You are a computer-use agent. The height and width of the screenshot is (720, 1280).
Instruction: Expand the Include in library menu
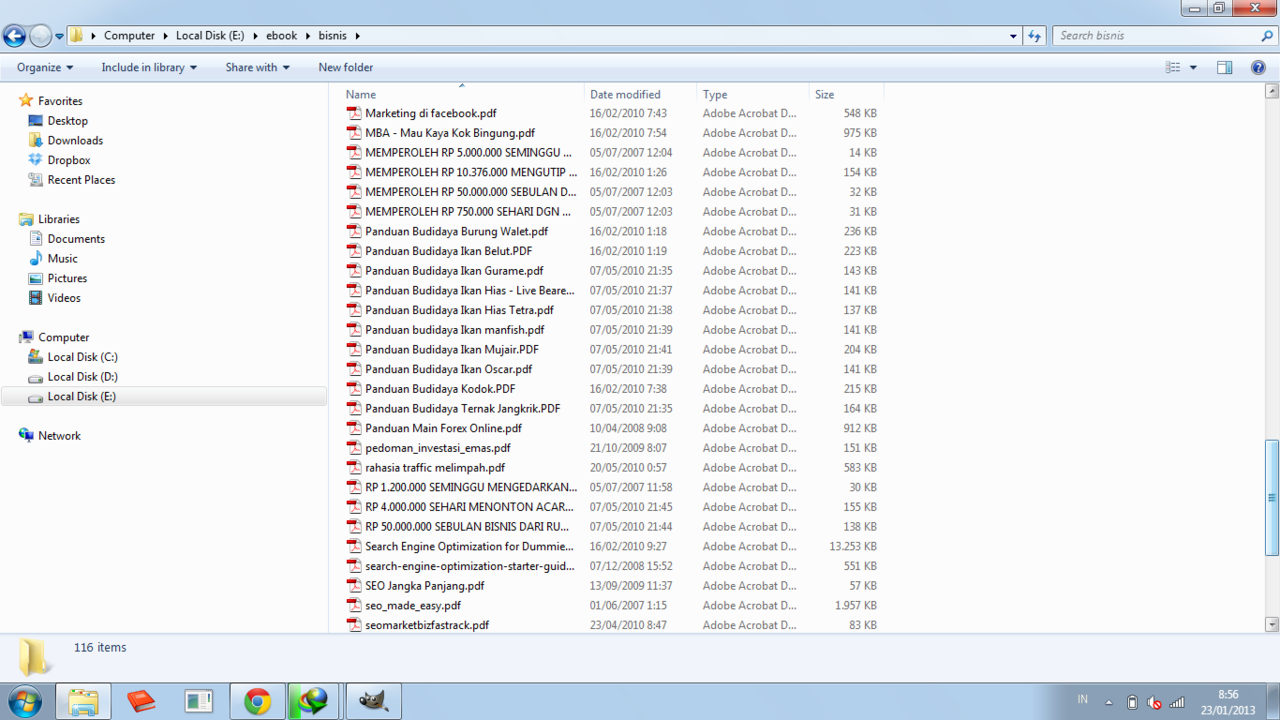point(149,67)
